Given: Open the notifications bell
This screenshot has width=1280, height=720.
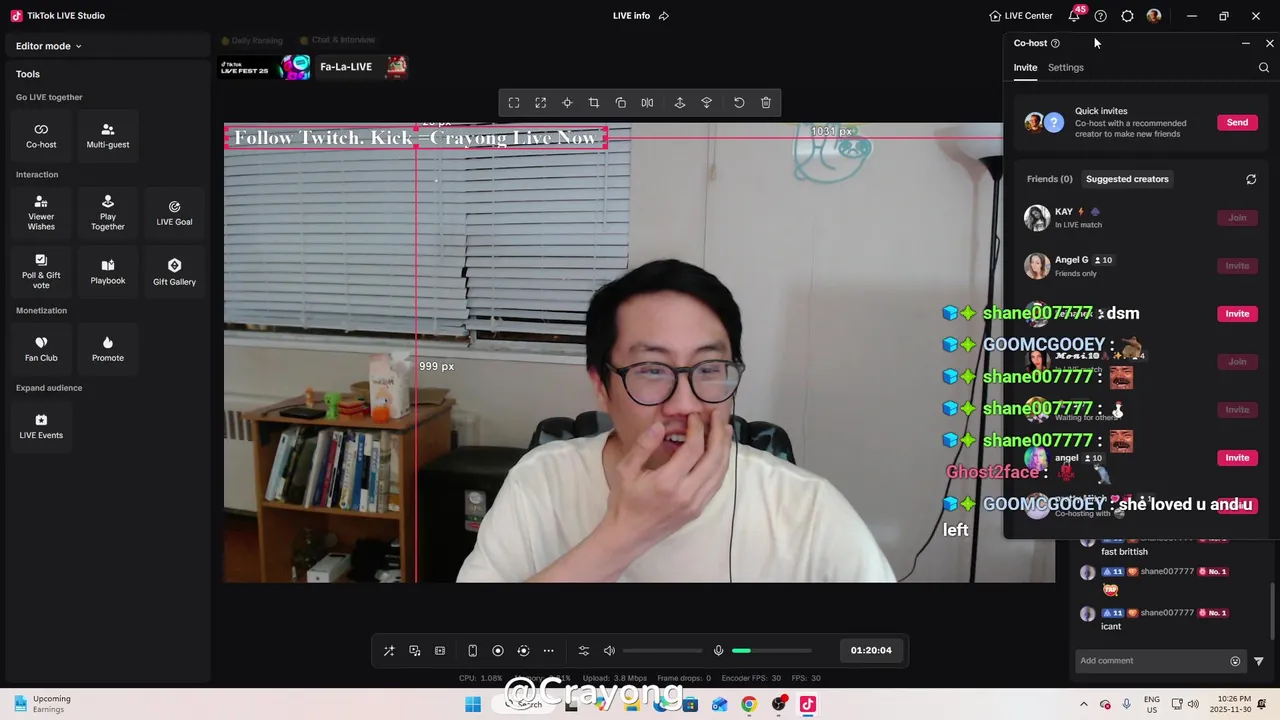Looking at the screenshot, I should click(1074, 16).
